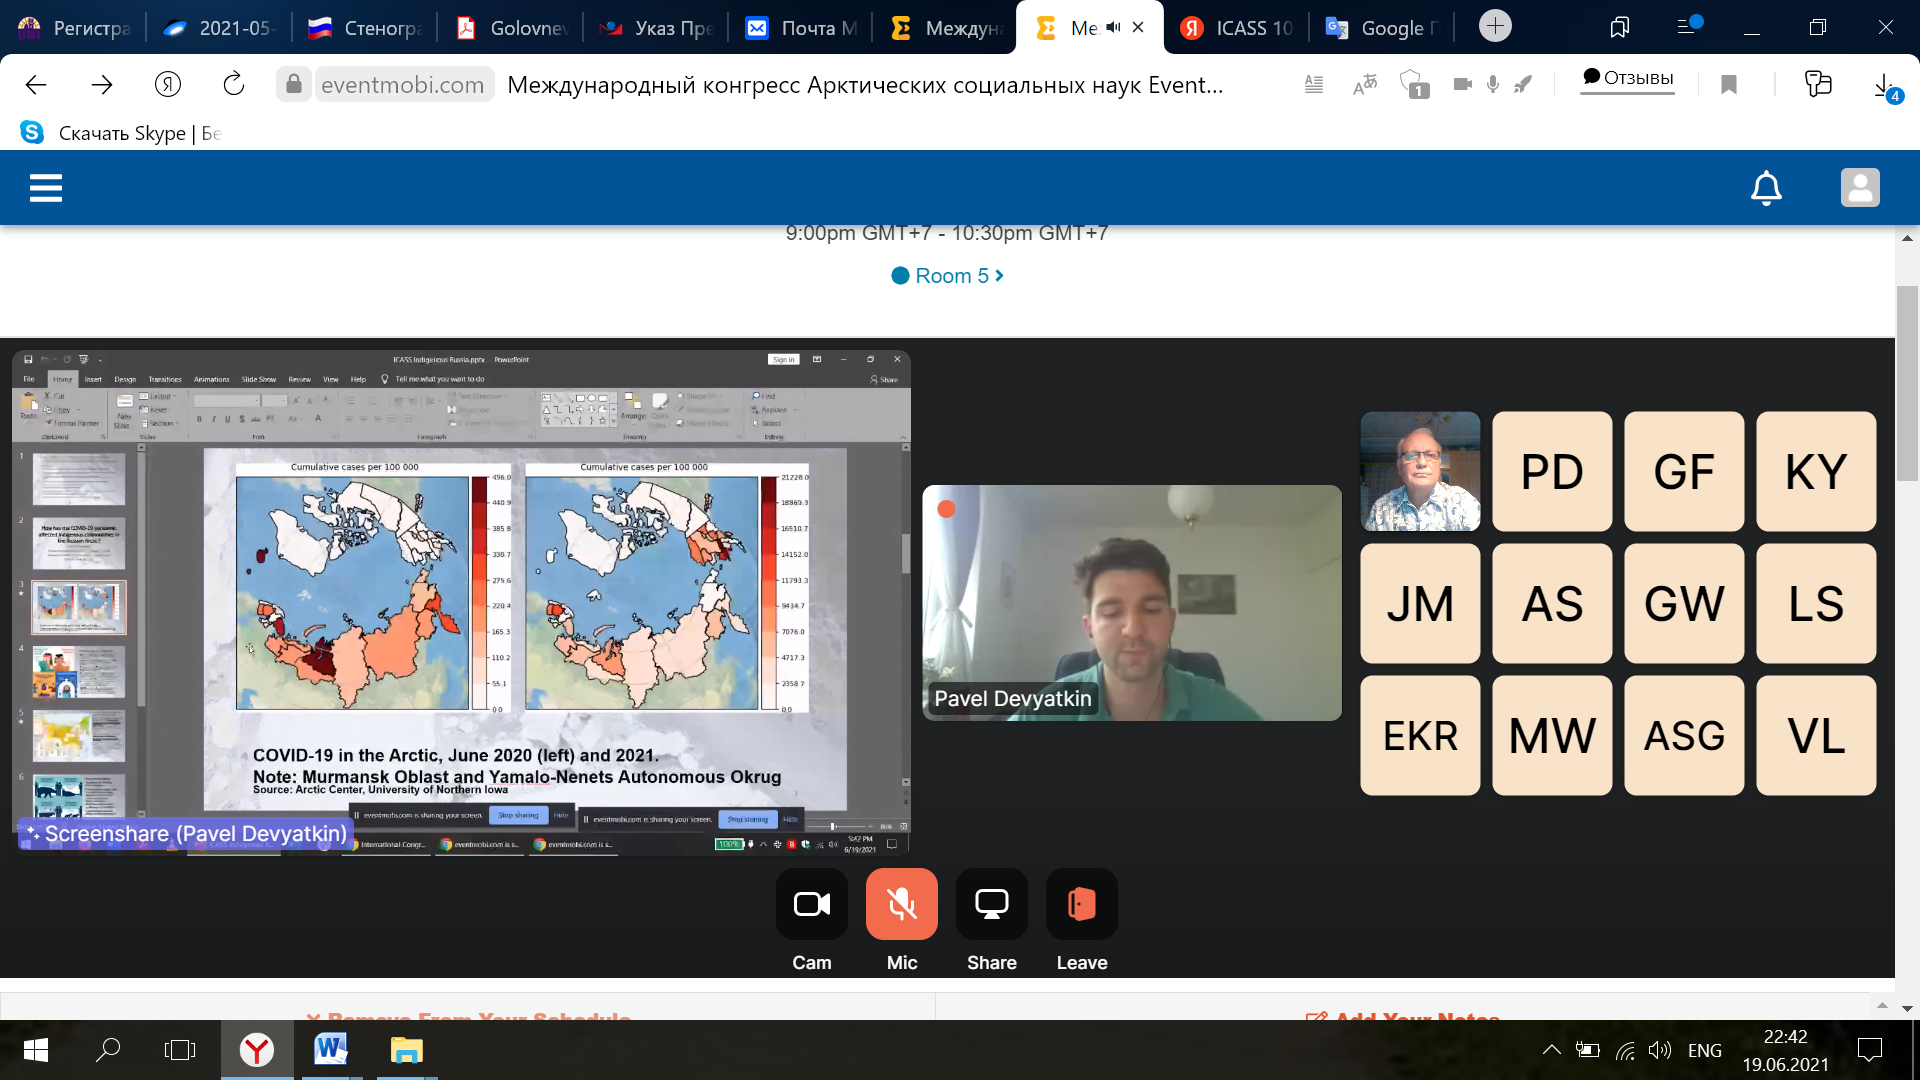The image size is (1920, 1080).
Task: Bookmark this page in address bar
Action: (1728, 85)
